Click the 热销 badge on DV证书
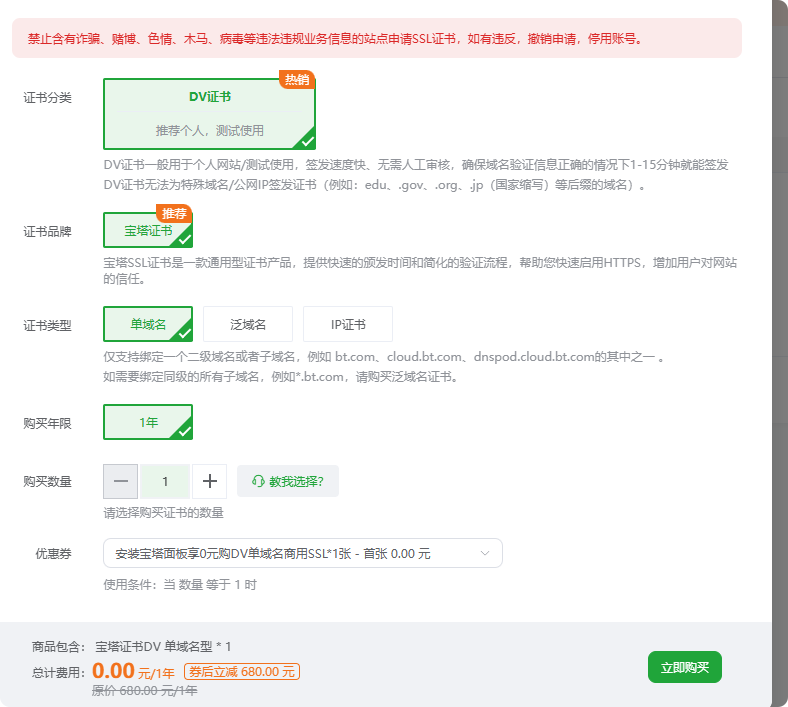 (x=297, y=79)
